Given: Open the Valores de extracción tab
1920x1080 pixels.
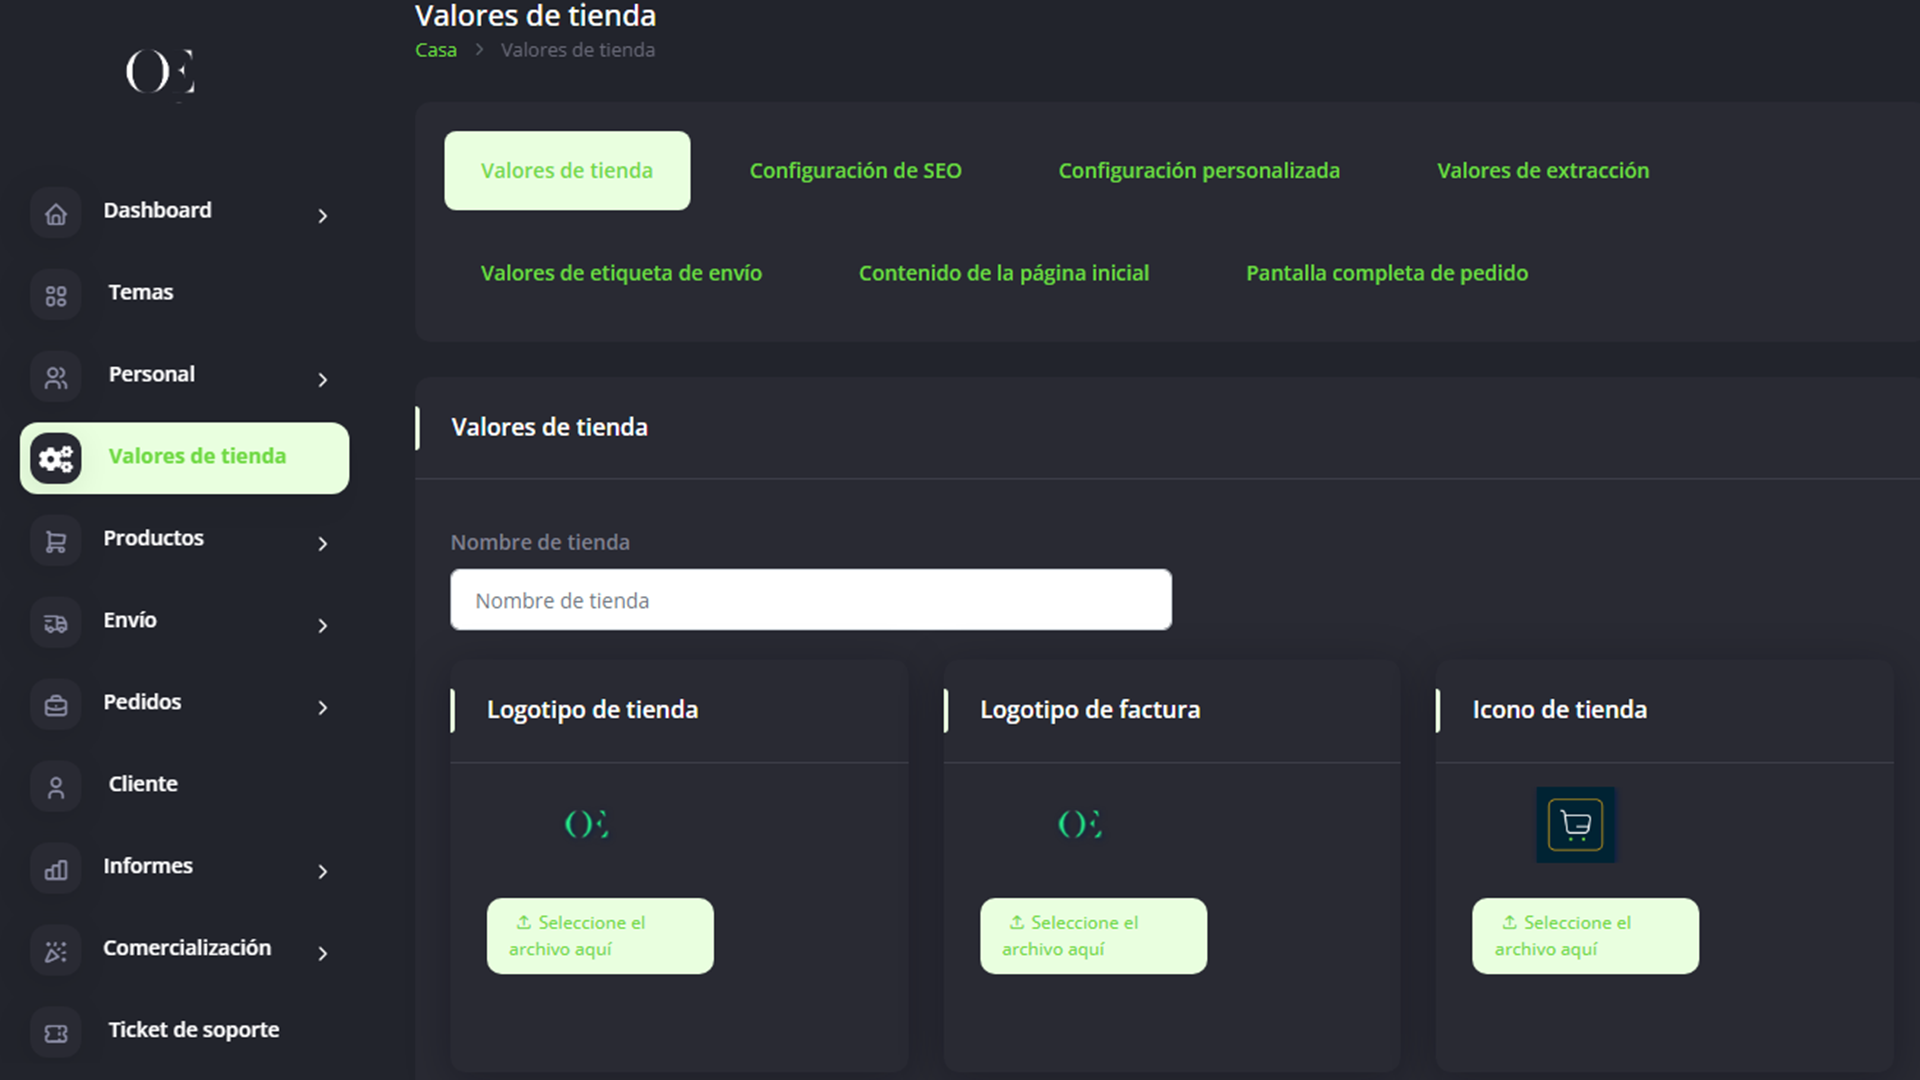Looking at the screenshot, I should point(1542,171).
